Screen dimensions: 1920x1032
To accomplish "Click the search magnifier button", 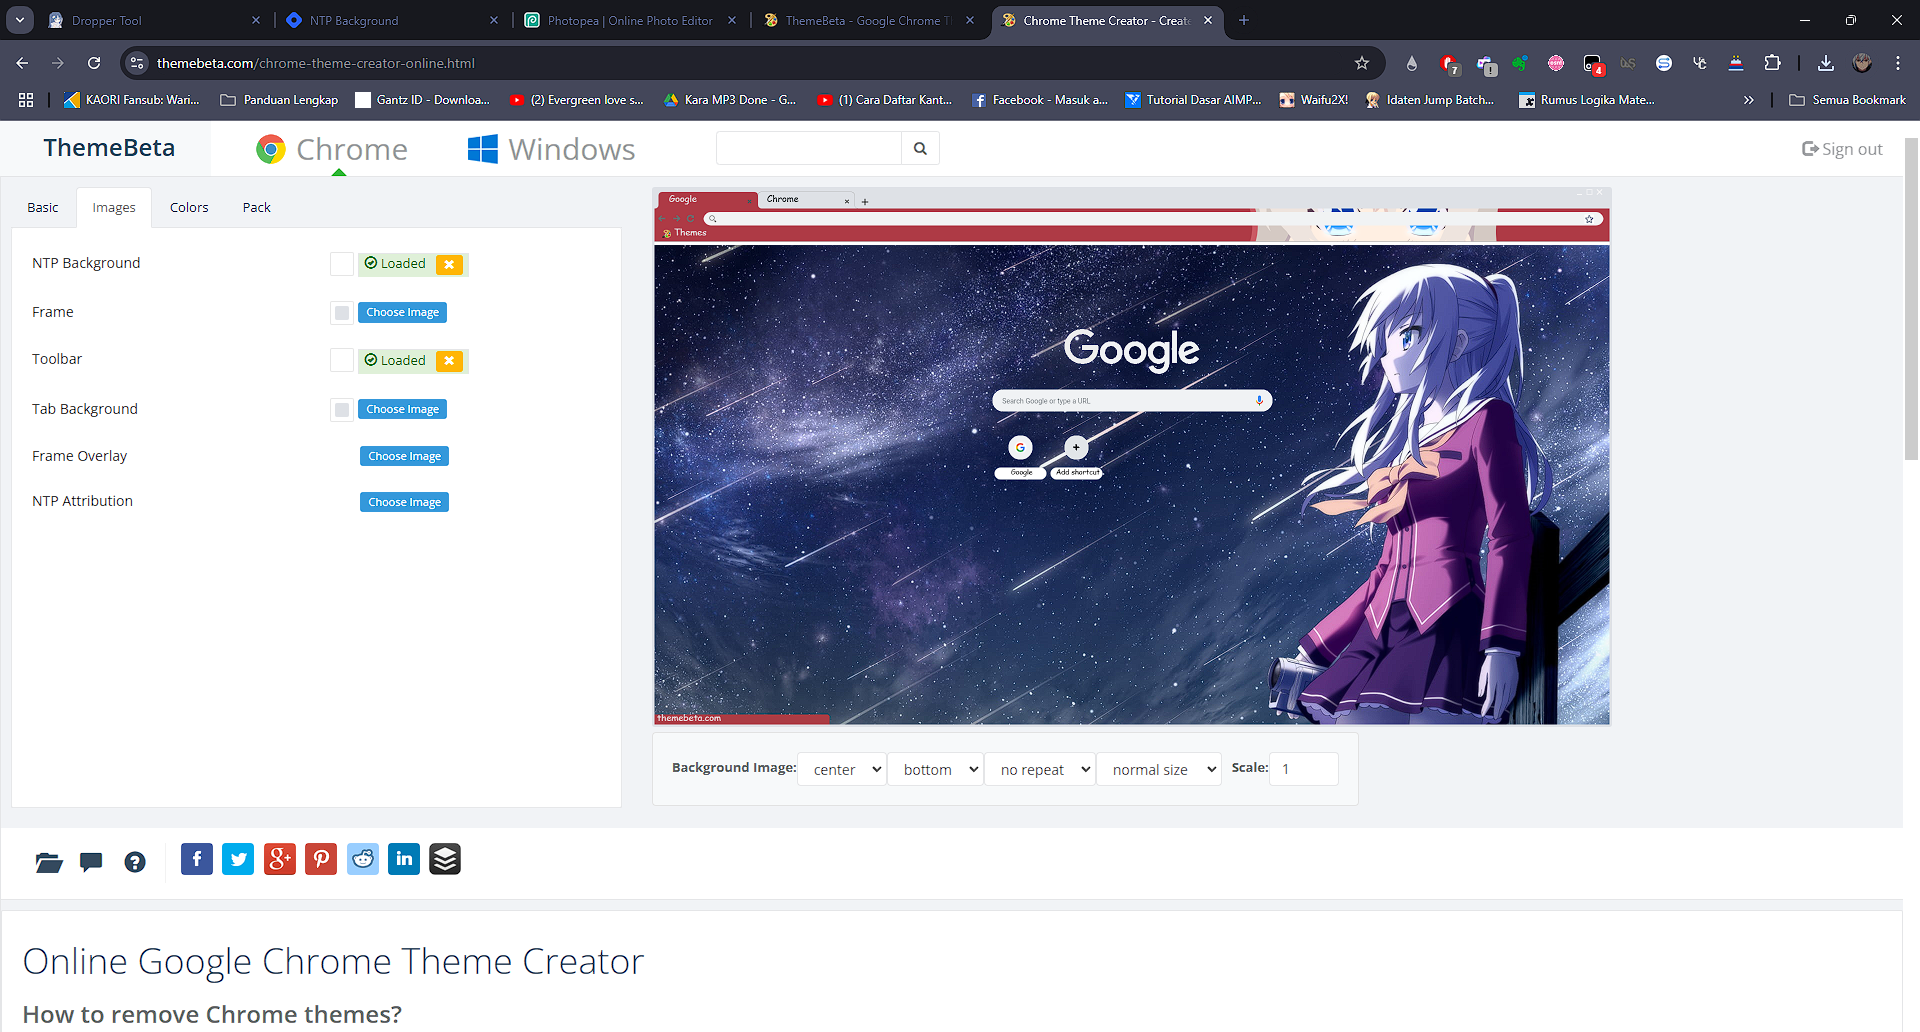I will [920, 149].
